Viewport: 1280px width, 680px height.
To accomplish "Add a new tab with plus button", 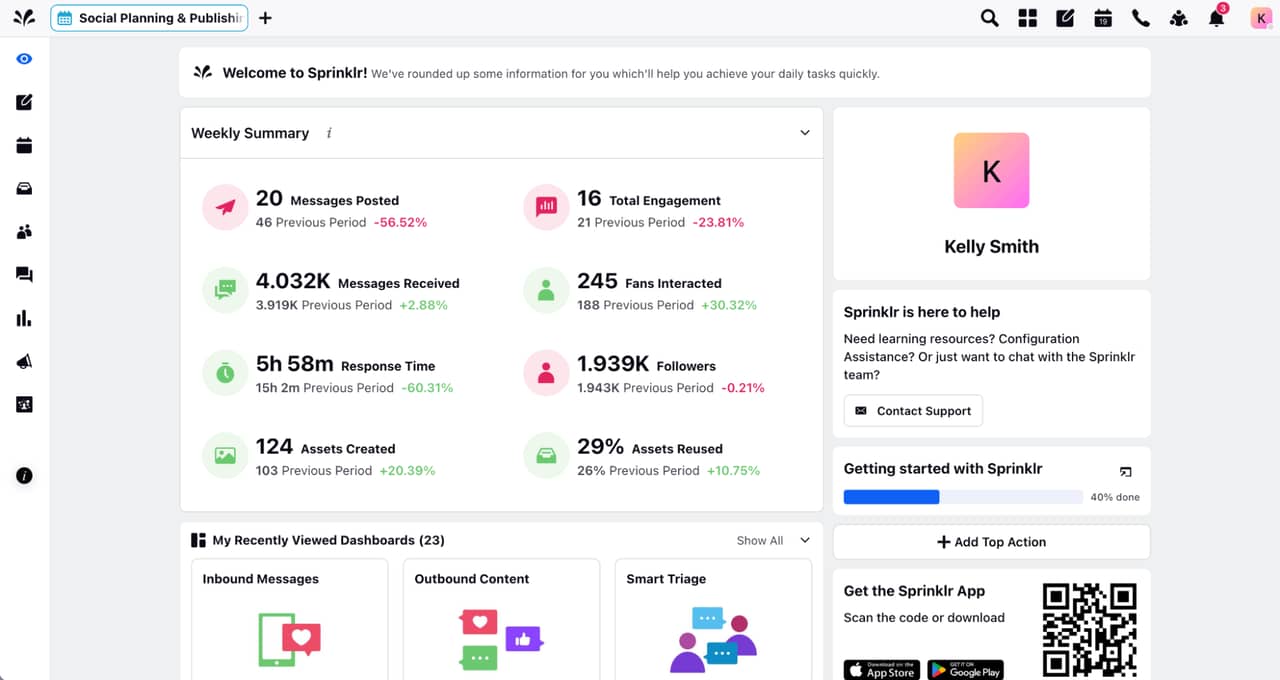I will (x=265, y=18).
